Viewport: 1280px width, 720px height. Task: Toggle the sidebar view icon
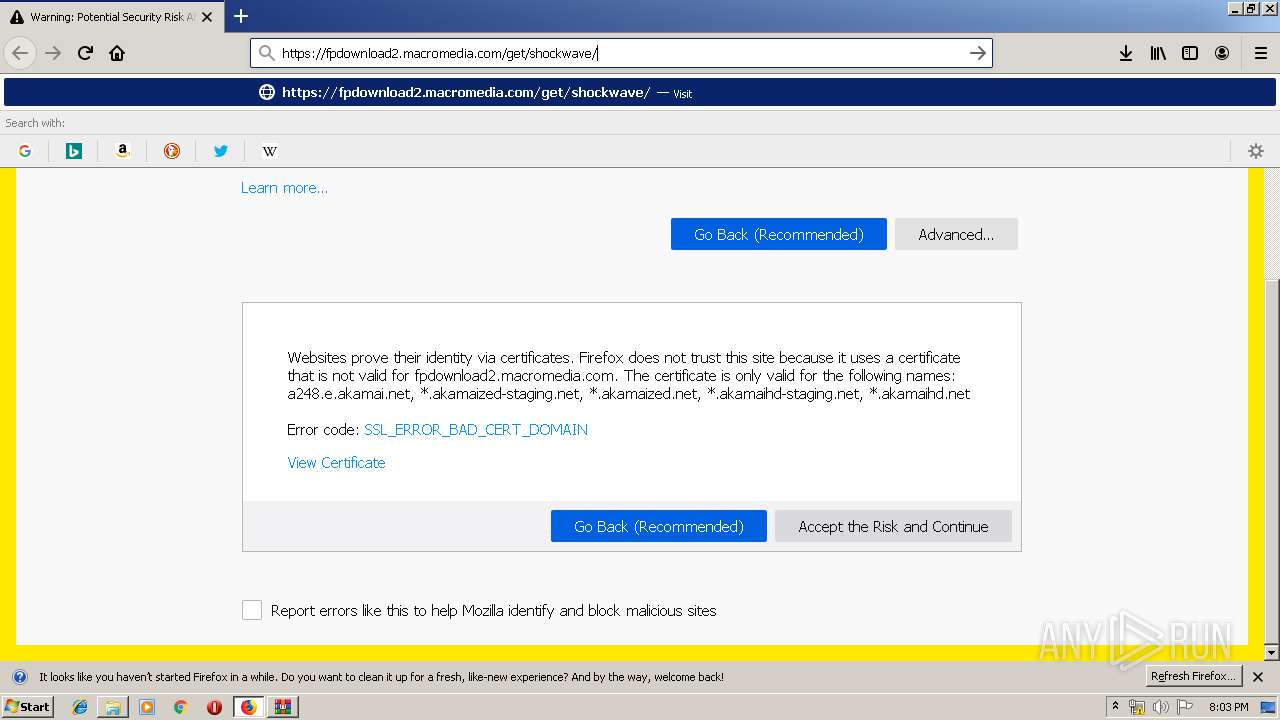pos(1190,53)
